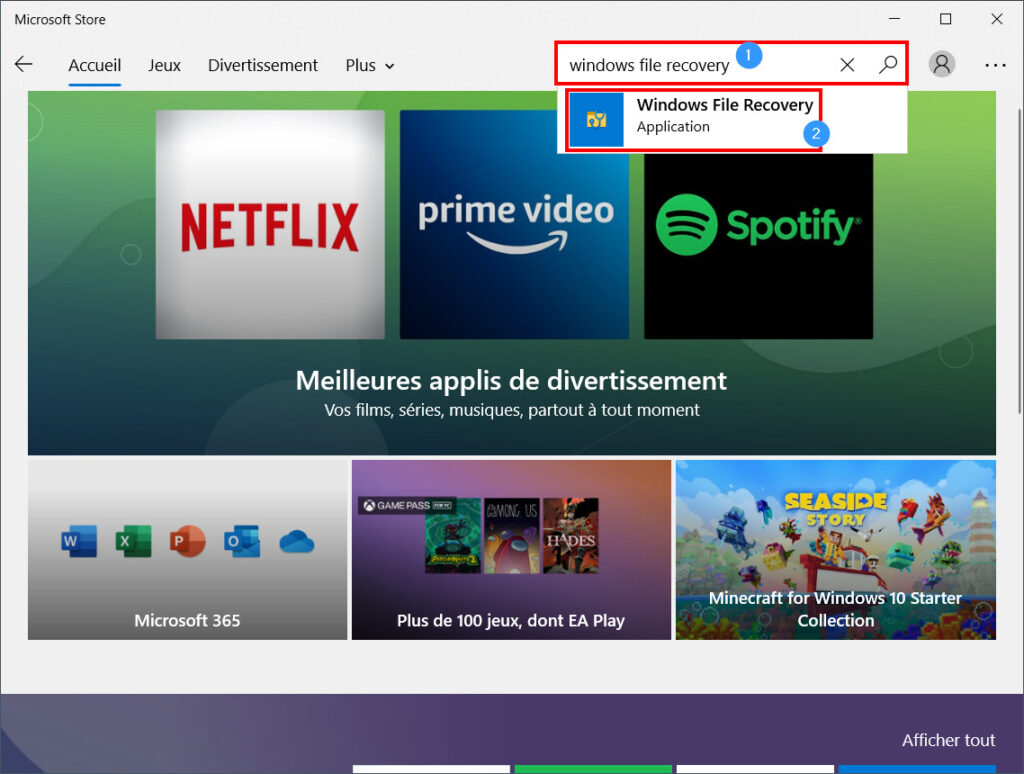The height and width of the screenshot is (774, 1024).
Task: Open the Spotify tile
Action: click(x=758, y=246)
